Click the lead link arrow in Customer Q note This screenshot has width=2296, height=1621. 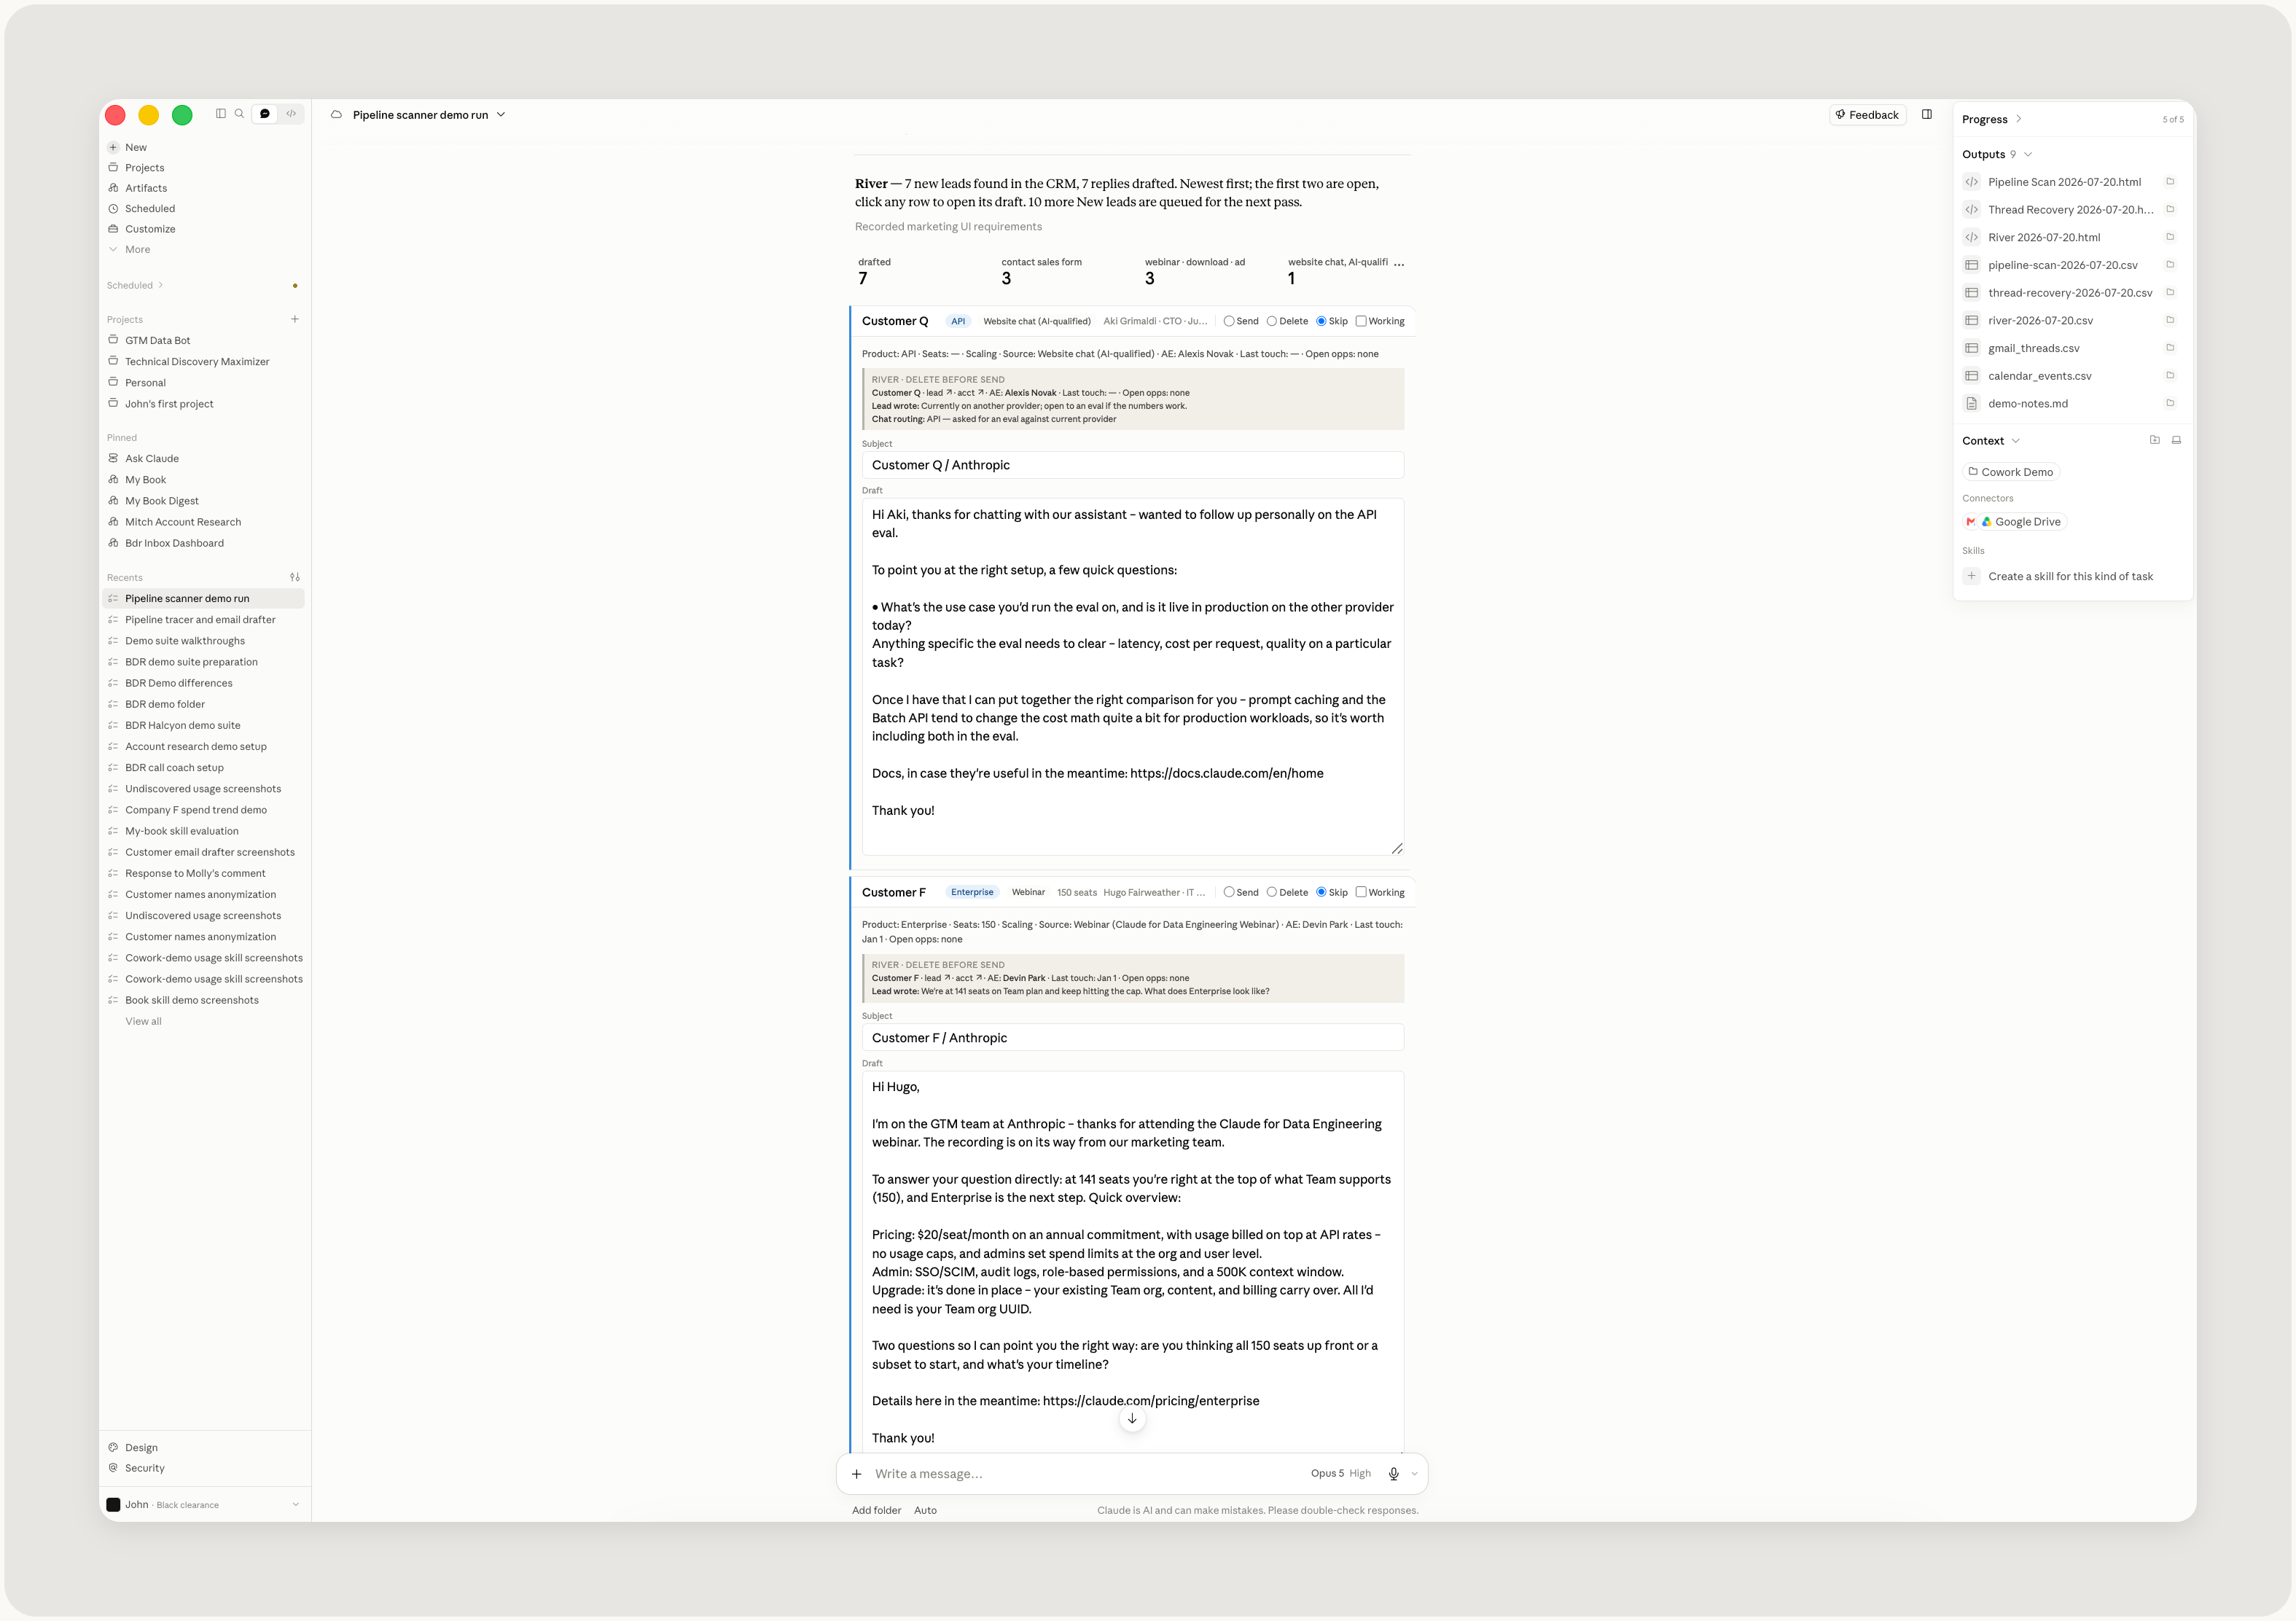(x=949, y=393)
